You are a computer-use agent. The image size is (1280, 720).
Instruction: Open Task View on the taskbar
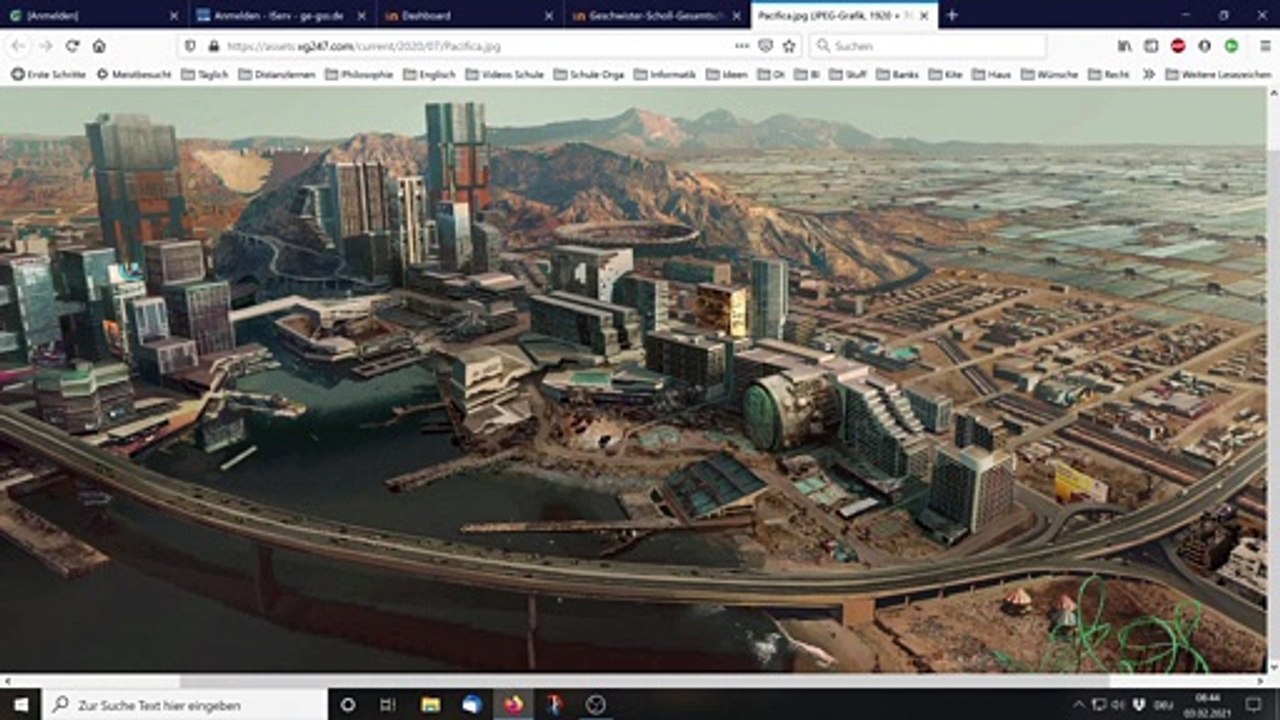(388, 704)
